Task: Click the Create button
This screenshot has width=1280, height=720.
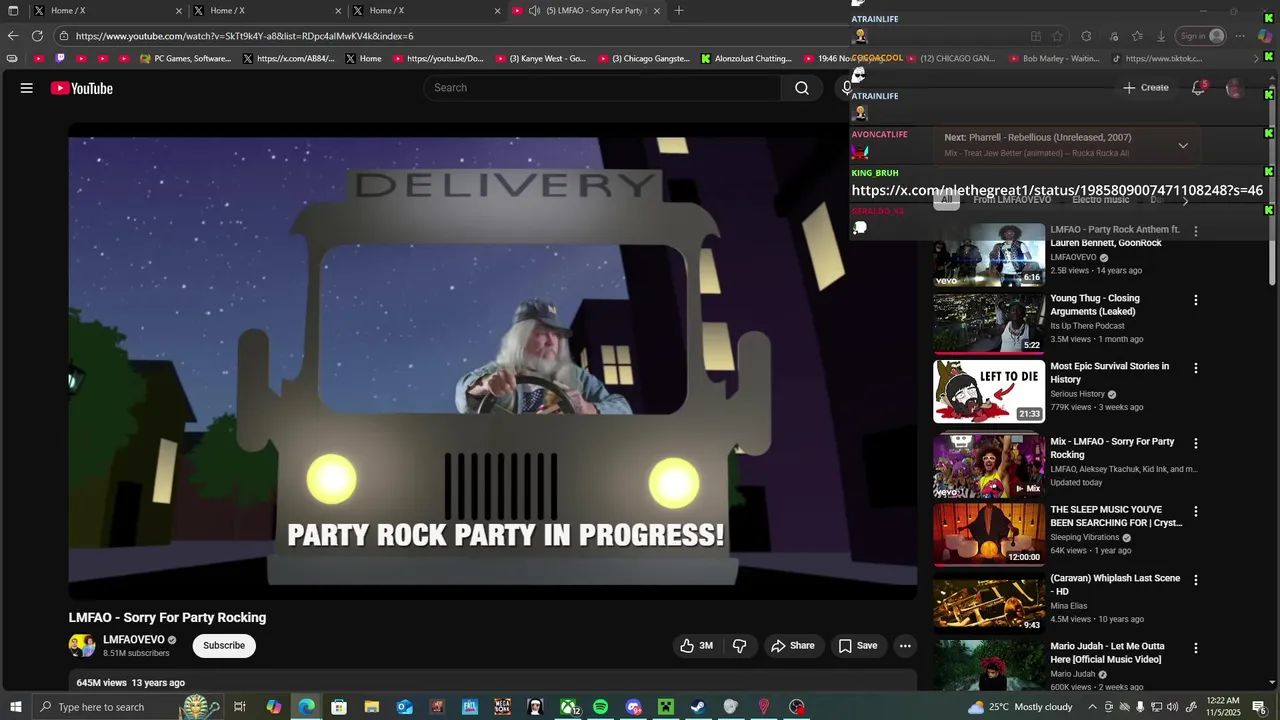Action: pyautogui.click(x=1145, y=88)
